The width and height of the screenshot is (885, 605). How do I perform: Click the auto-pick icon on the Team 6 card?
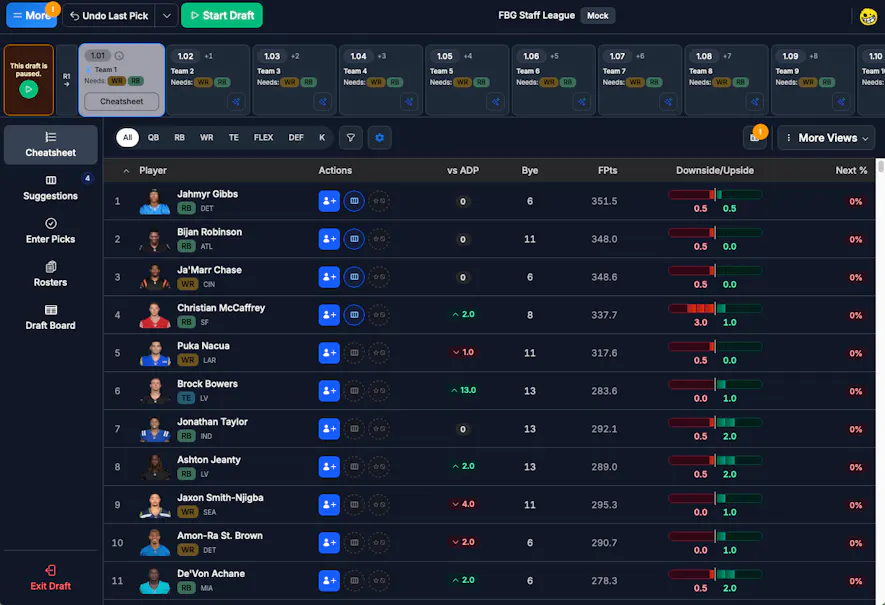tap(581, 102)
